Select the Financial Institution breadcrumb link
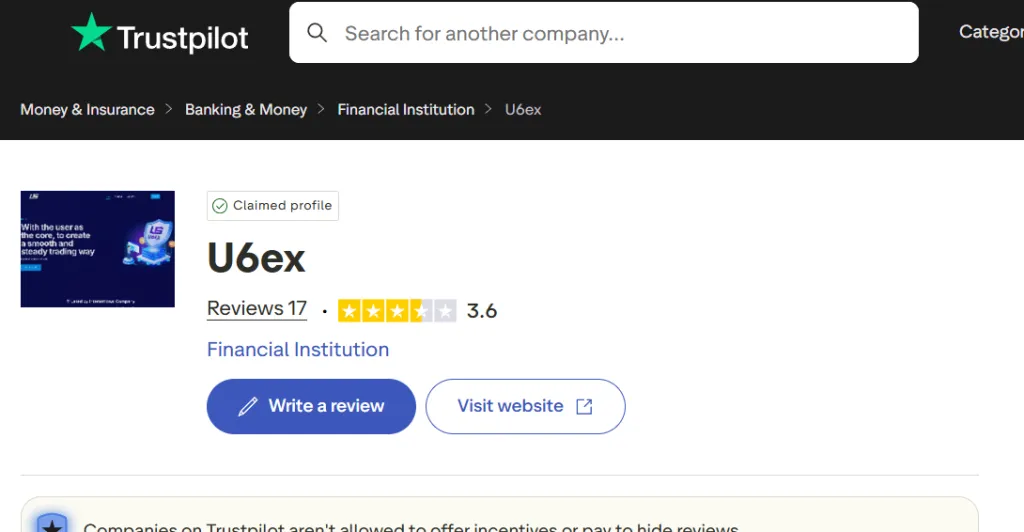This screenshot has height=532, width=1024. coord(406,109)
